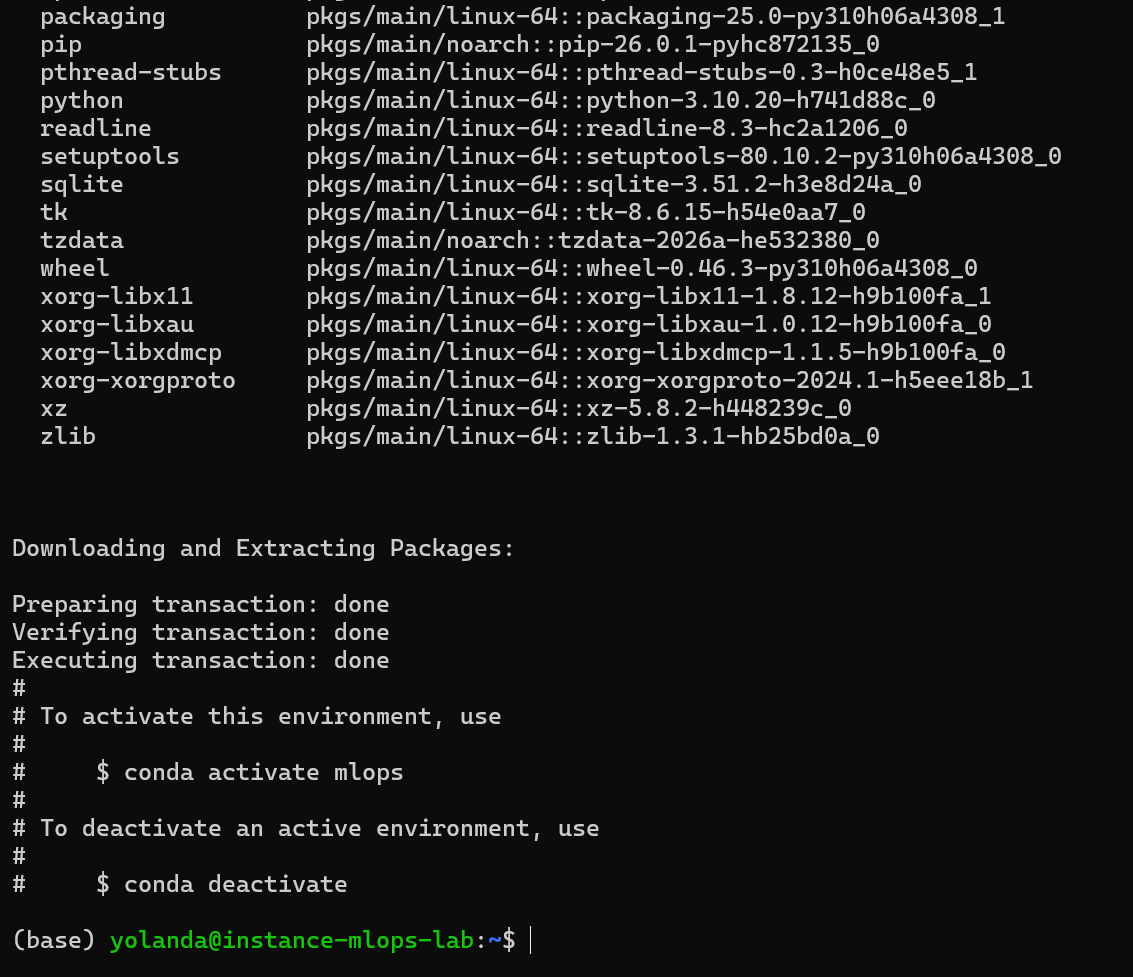Click the wheel package name in the list
This screenshot has width=1133, height=977.
75,268
